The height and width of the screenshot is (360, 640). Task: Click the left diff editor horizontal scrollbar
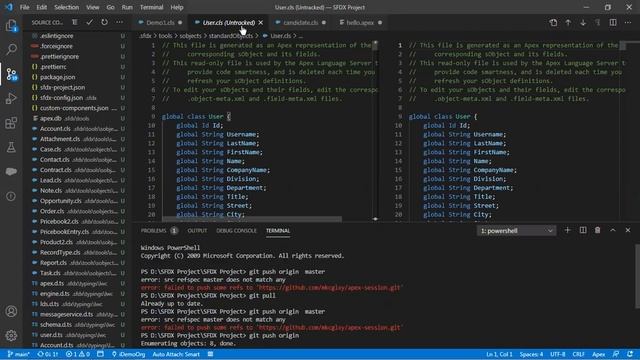[x=251, y=219]
